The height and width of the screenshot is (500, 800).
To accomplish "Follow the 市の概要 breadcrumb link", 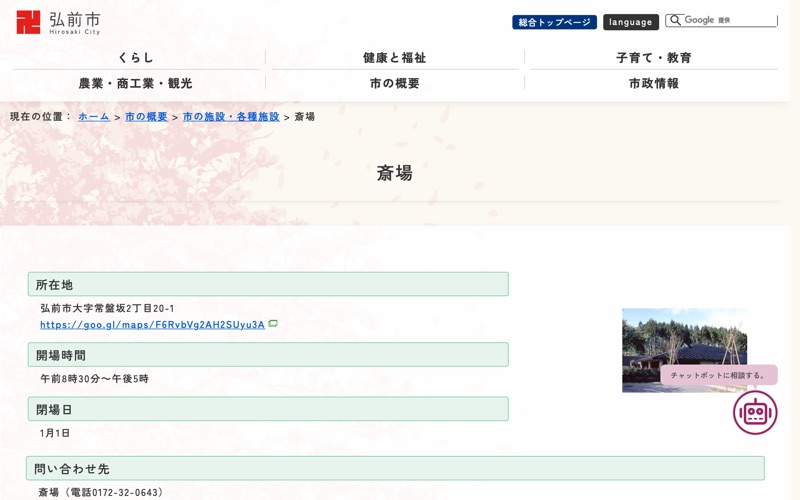I will coord(146,116).
